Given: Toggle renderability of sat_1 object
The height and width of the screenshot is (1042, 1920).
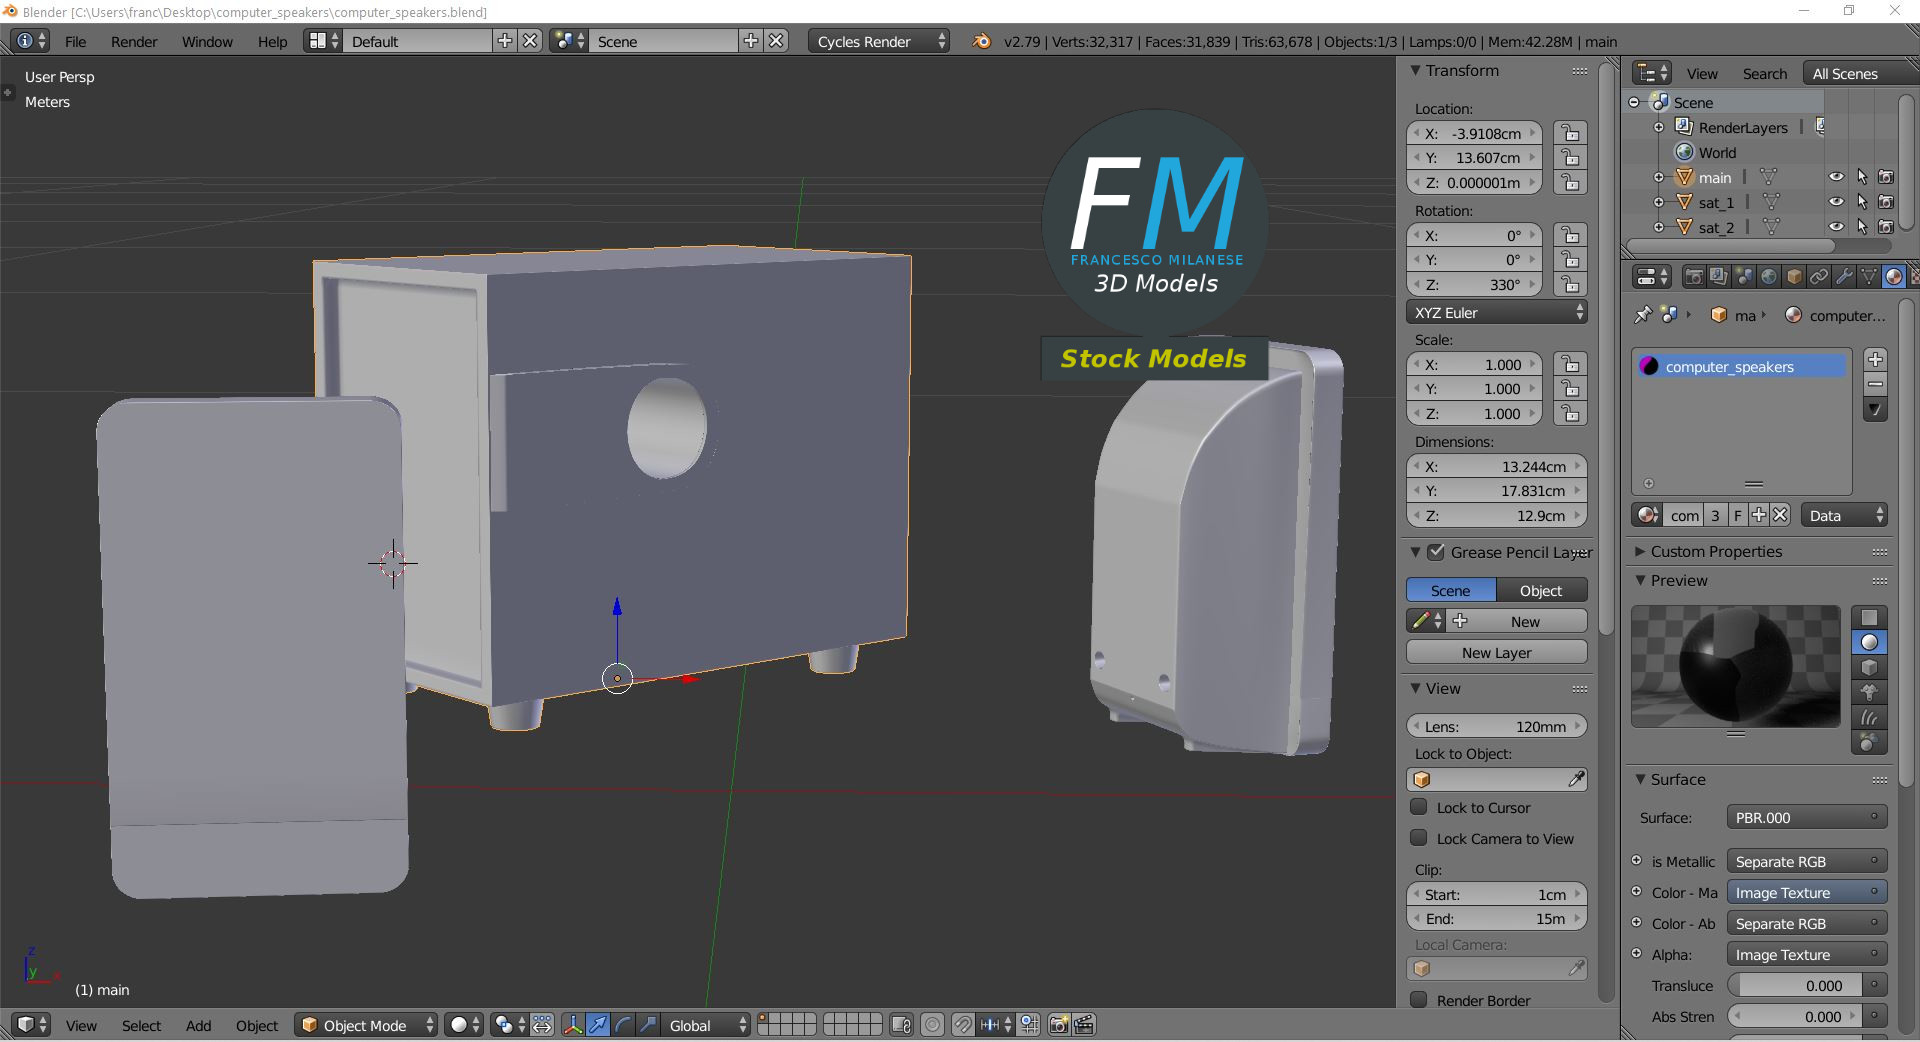Looking at the screenshot, I should coord(1886,202).
